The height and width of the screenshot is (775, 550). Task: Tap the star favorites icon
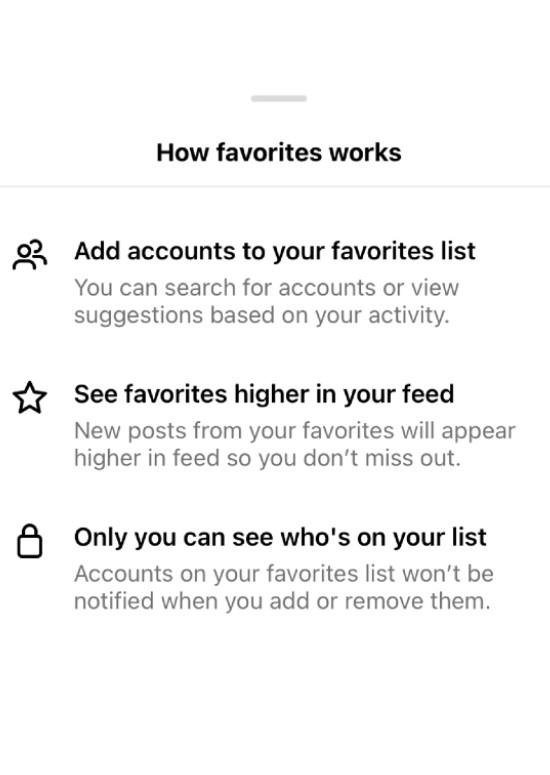(30, 397)
